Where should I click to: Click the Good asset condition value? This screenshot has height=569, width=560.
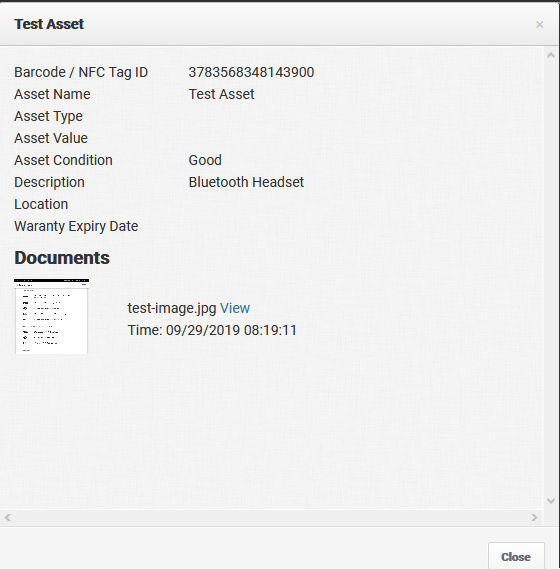point(205,160)
